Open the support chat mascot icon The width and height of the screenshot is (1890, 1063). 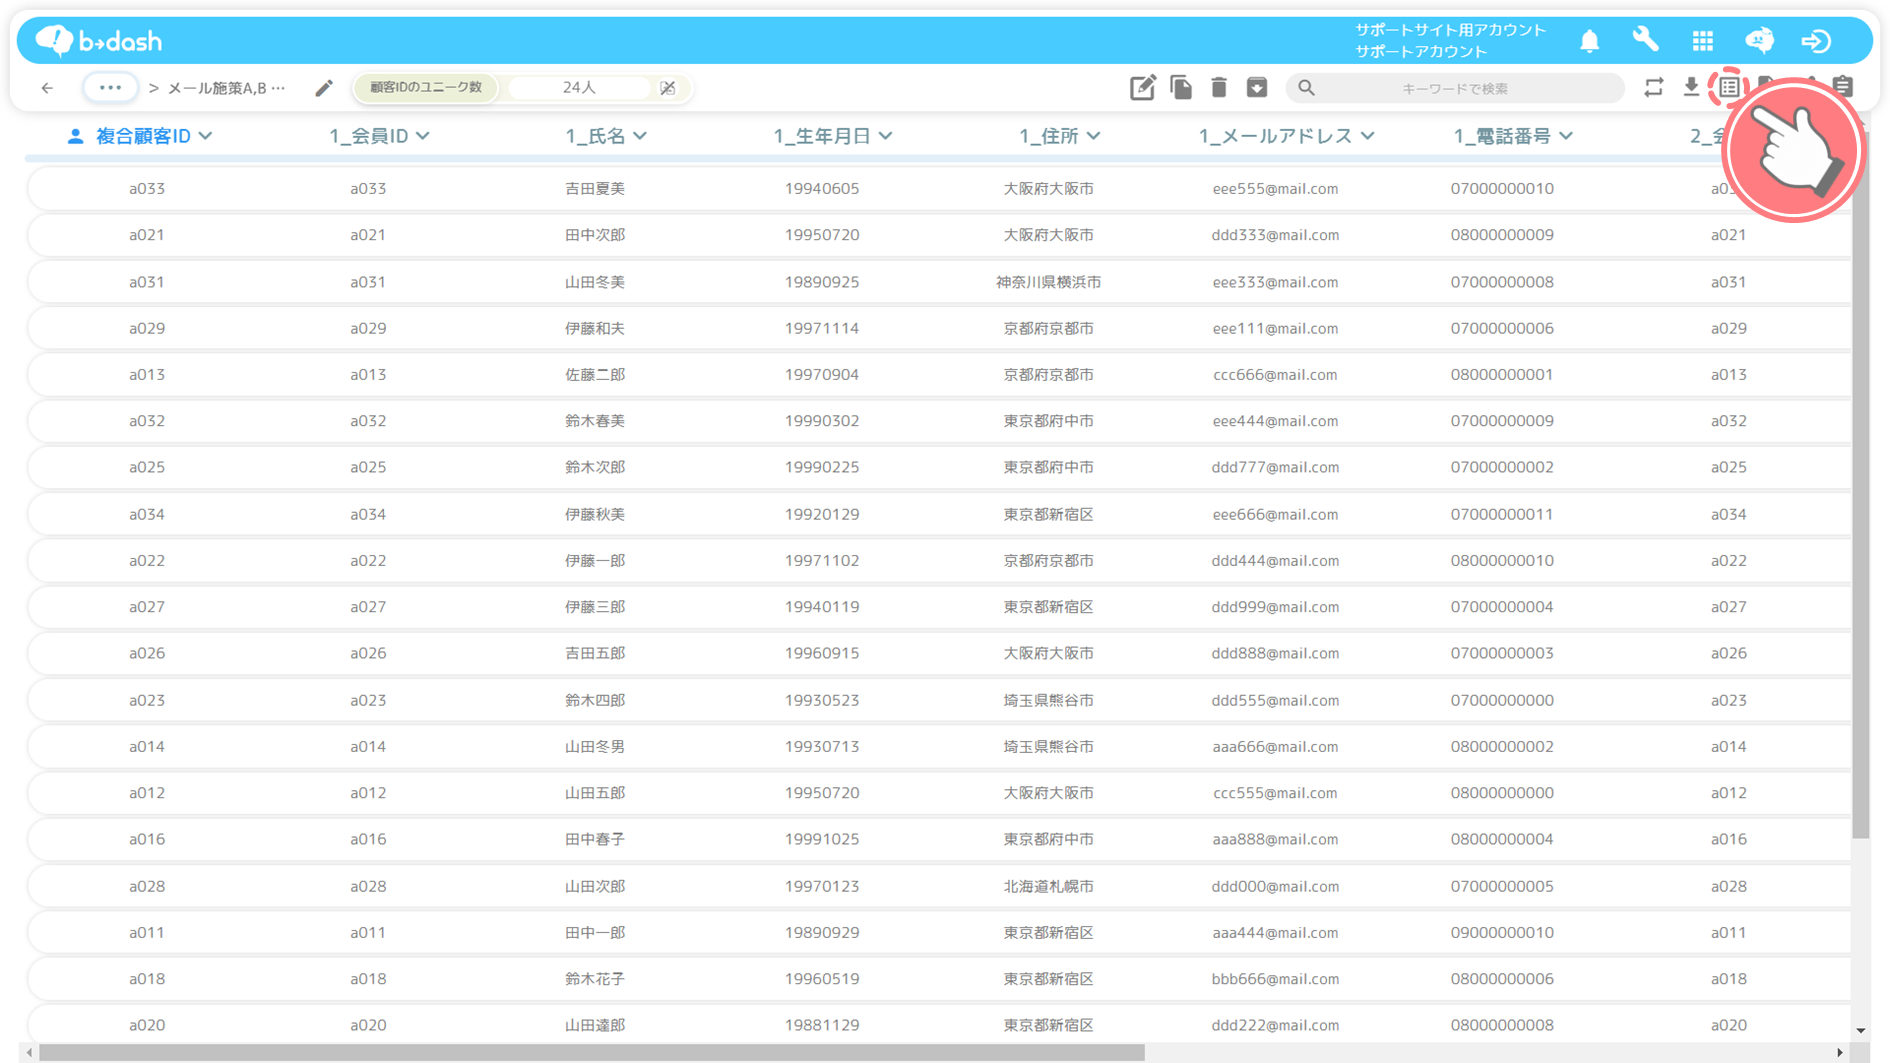tap(1759, 41)
